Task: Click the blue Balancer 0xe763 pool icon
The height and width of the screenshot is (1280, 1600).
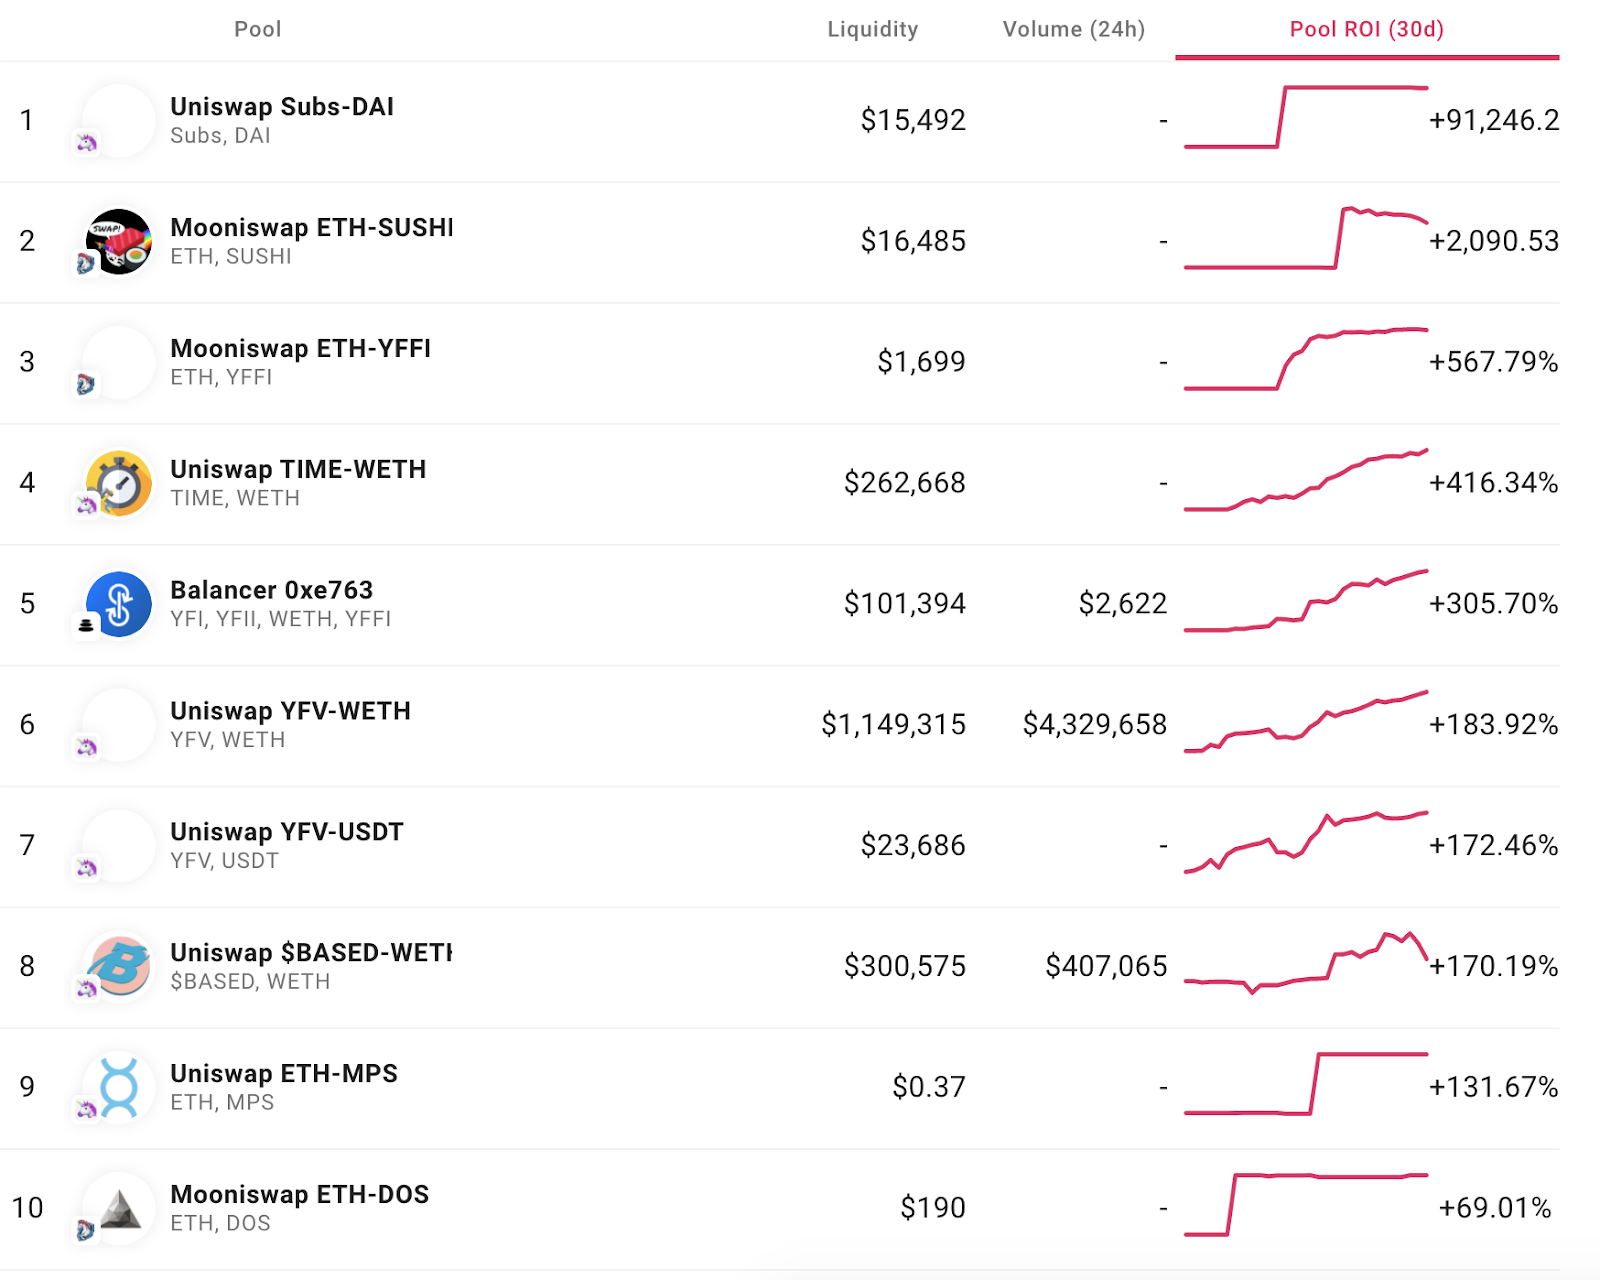Action: [x=120, y=604]
